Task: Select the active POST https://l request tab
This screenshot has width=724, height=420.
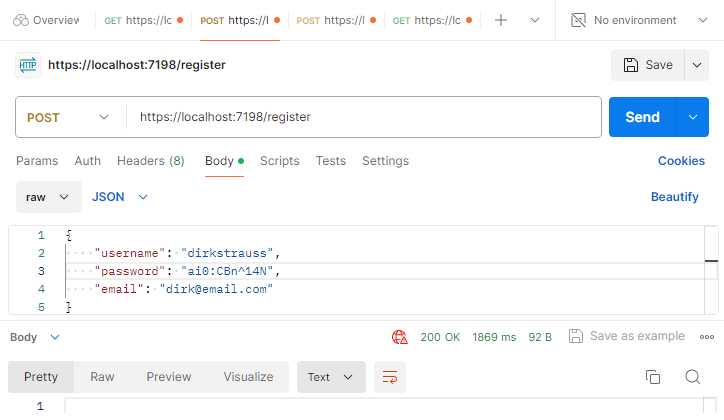Action: coord(240,20)
